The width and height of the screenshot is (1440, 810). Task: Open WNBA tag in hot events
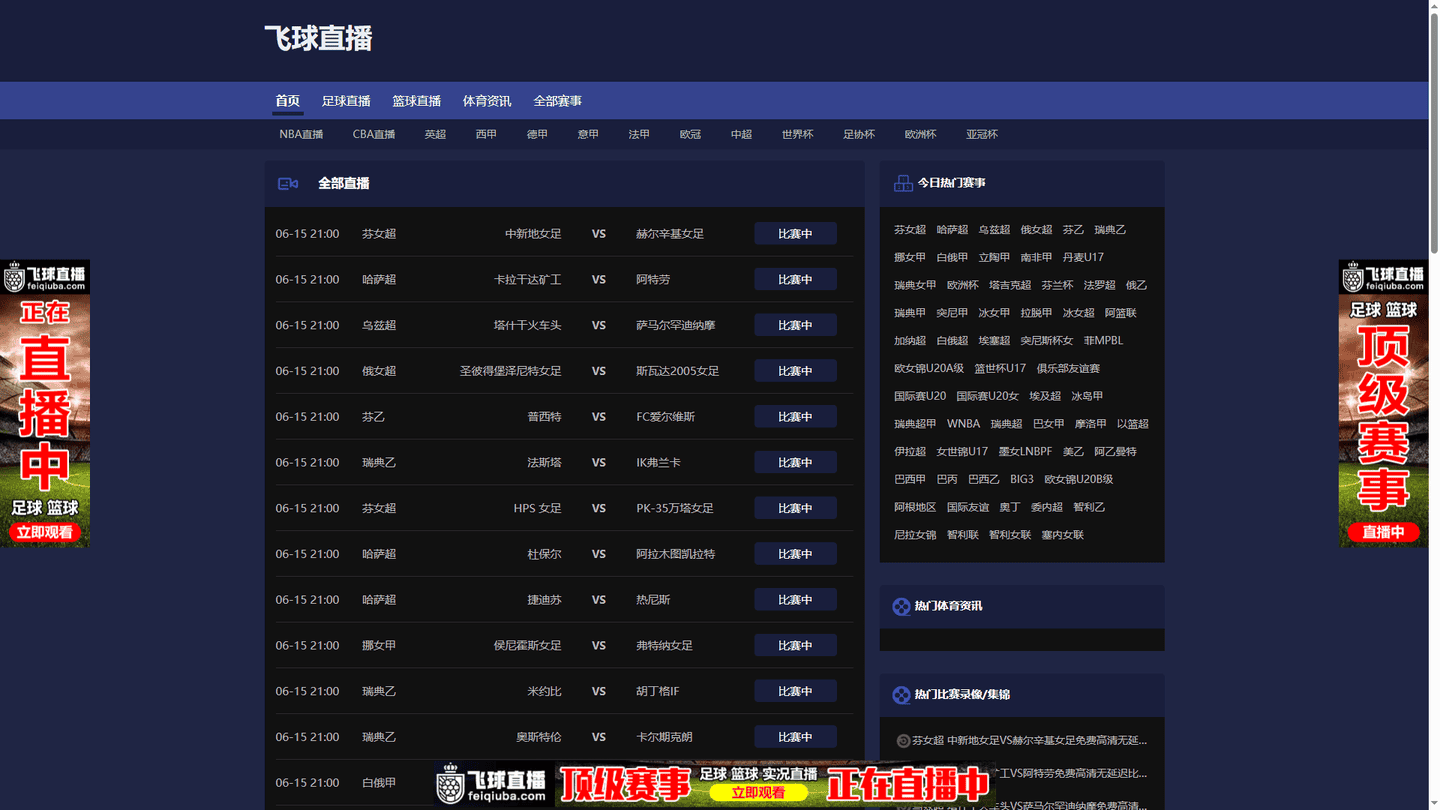(x=963, y=424)
